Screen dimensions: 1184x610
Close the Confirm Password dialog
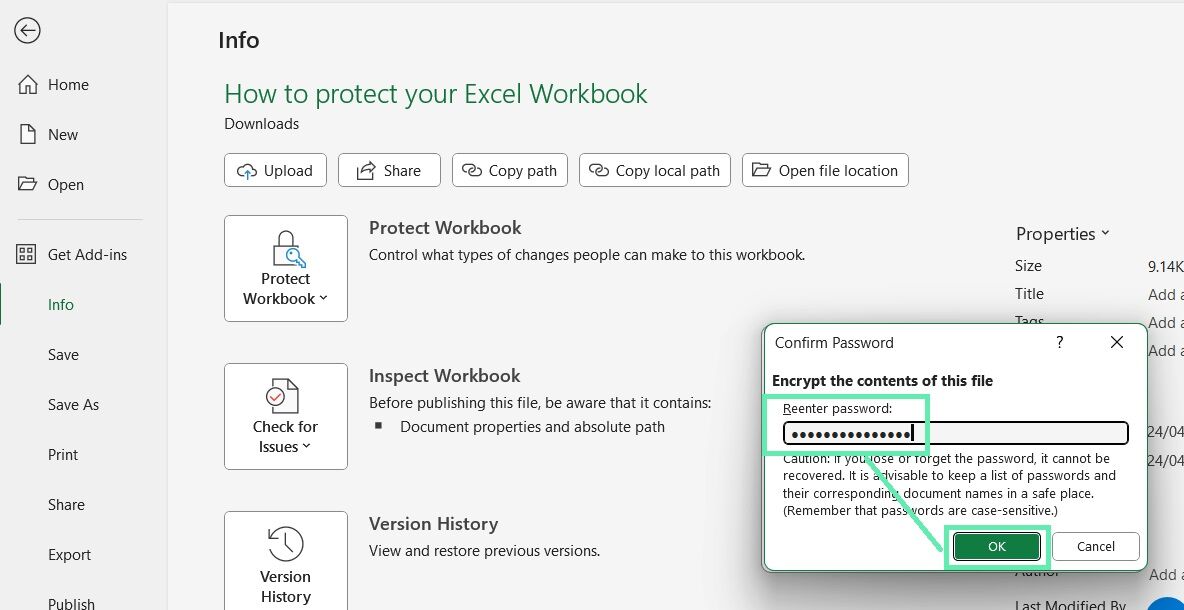pos(1117,342)
